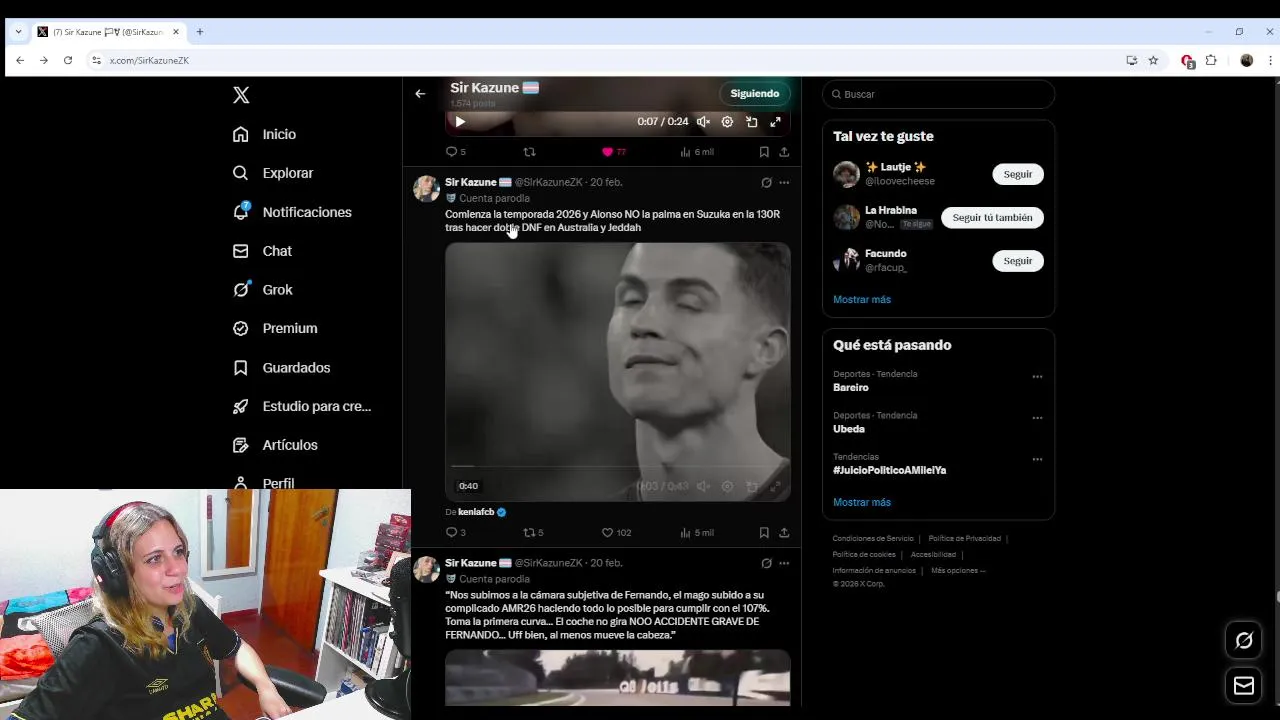The height and width of the screenshot is (720, 1280).
Task: Like the post with 102 likes
Action: (x=616, y=533)
